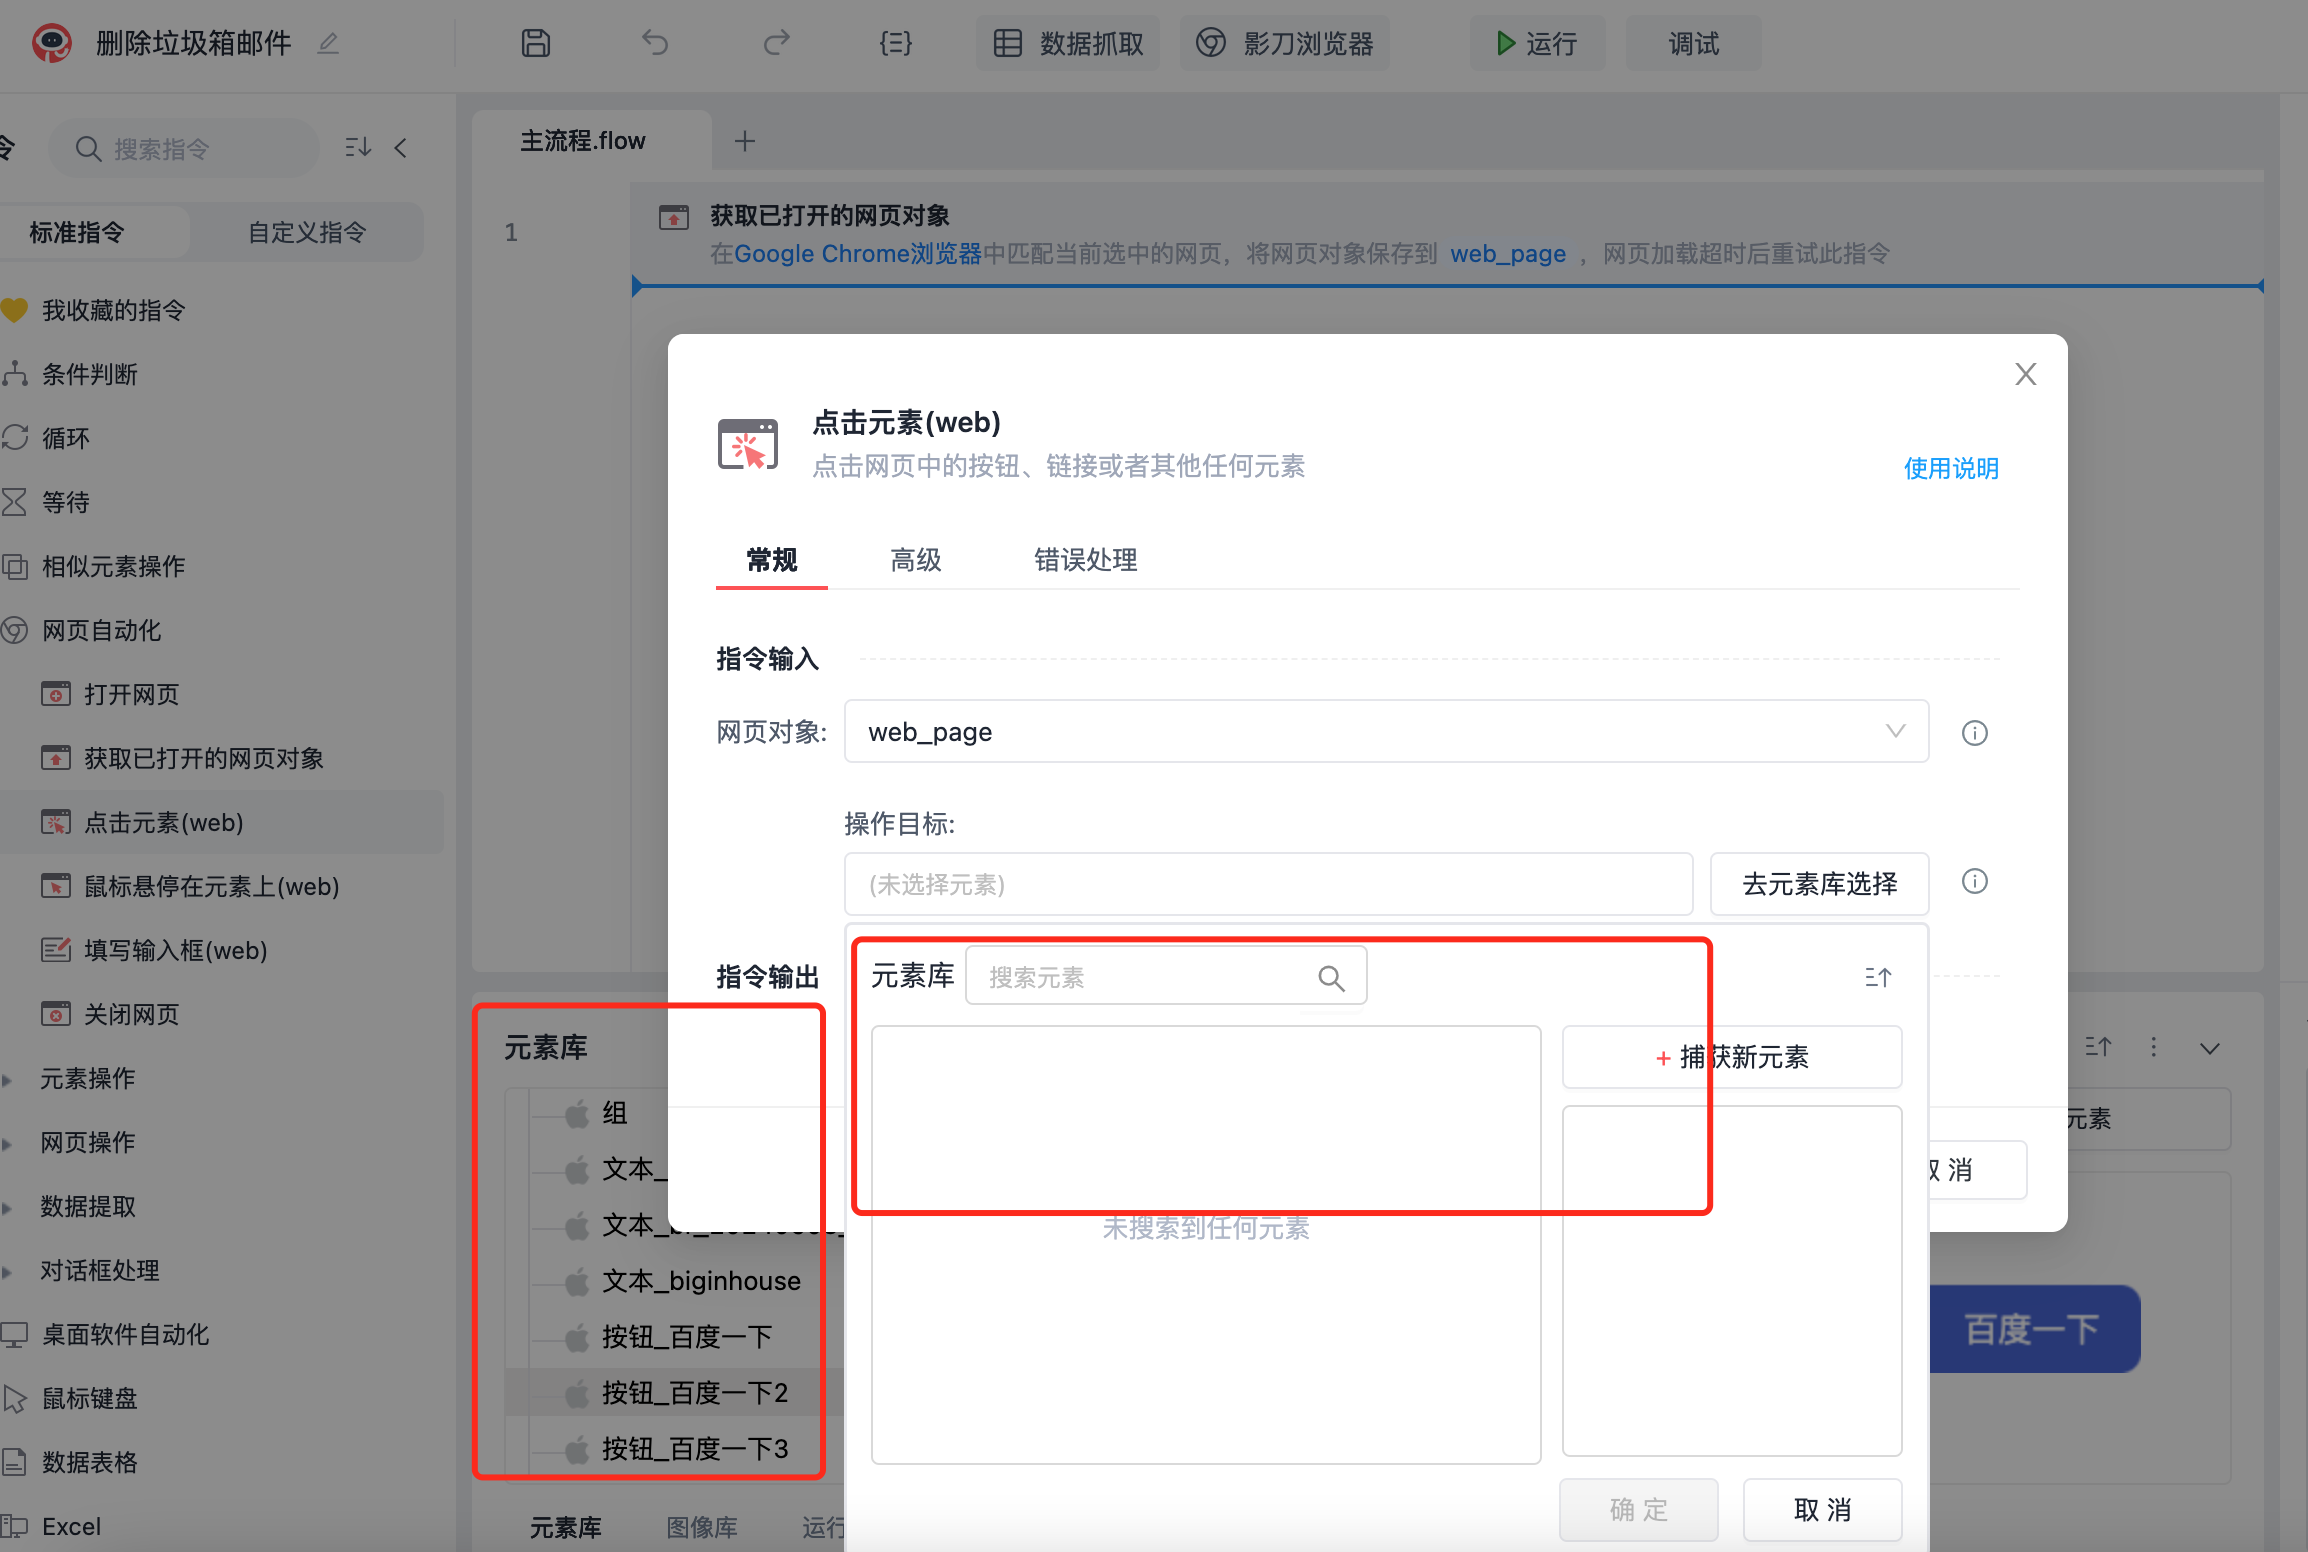Collapse the command panel with the left chevron
Viewport: 2308px width, 1552px height.
(x=401, y=148)
